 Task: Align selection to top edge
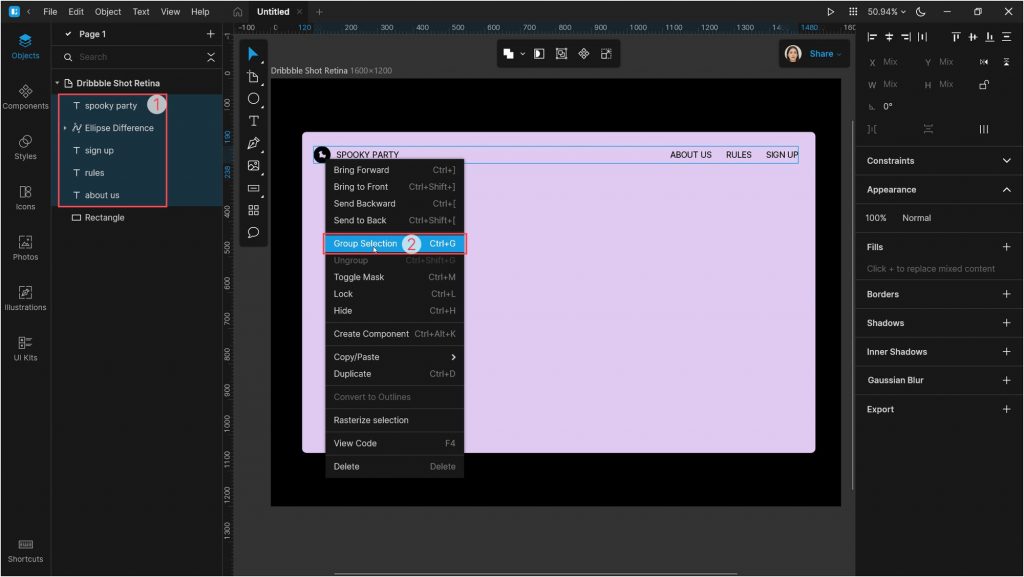[956, 37]
